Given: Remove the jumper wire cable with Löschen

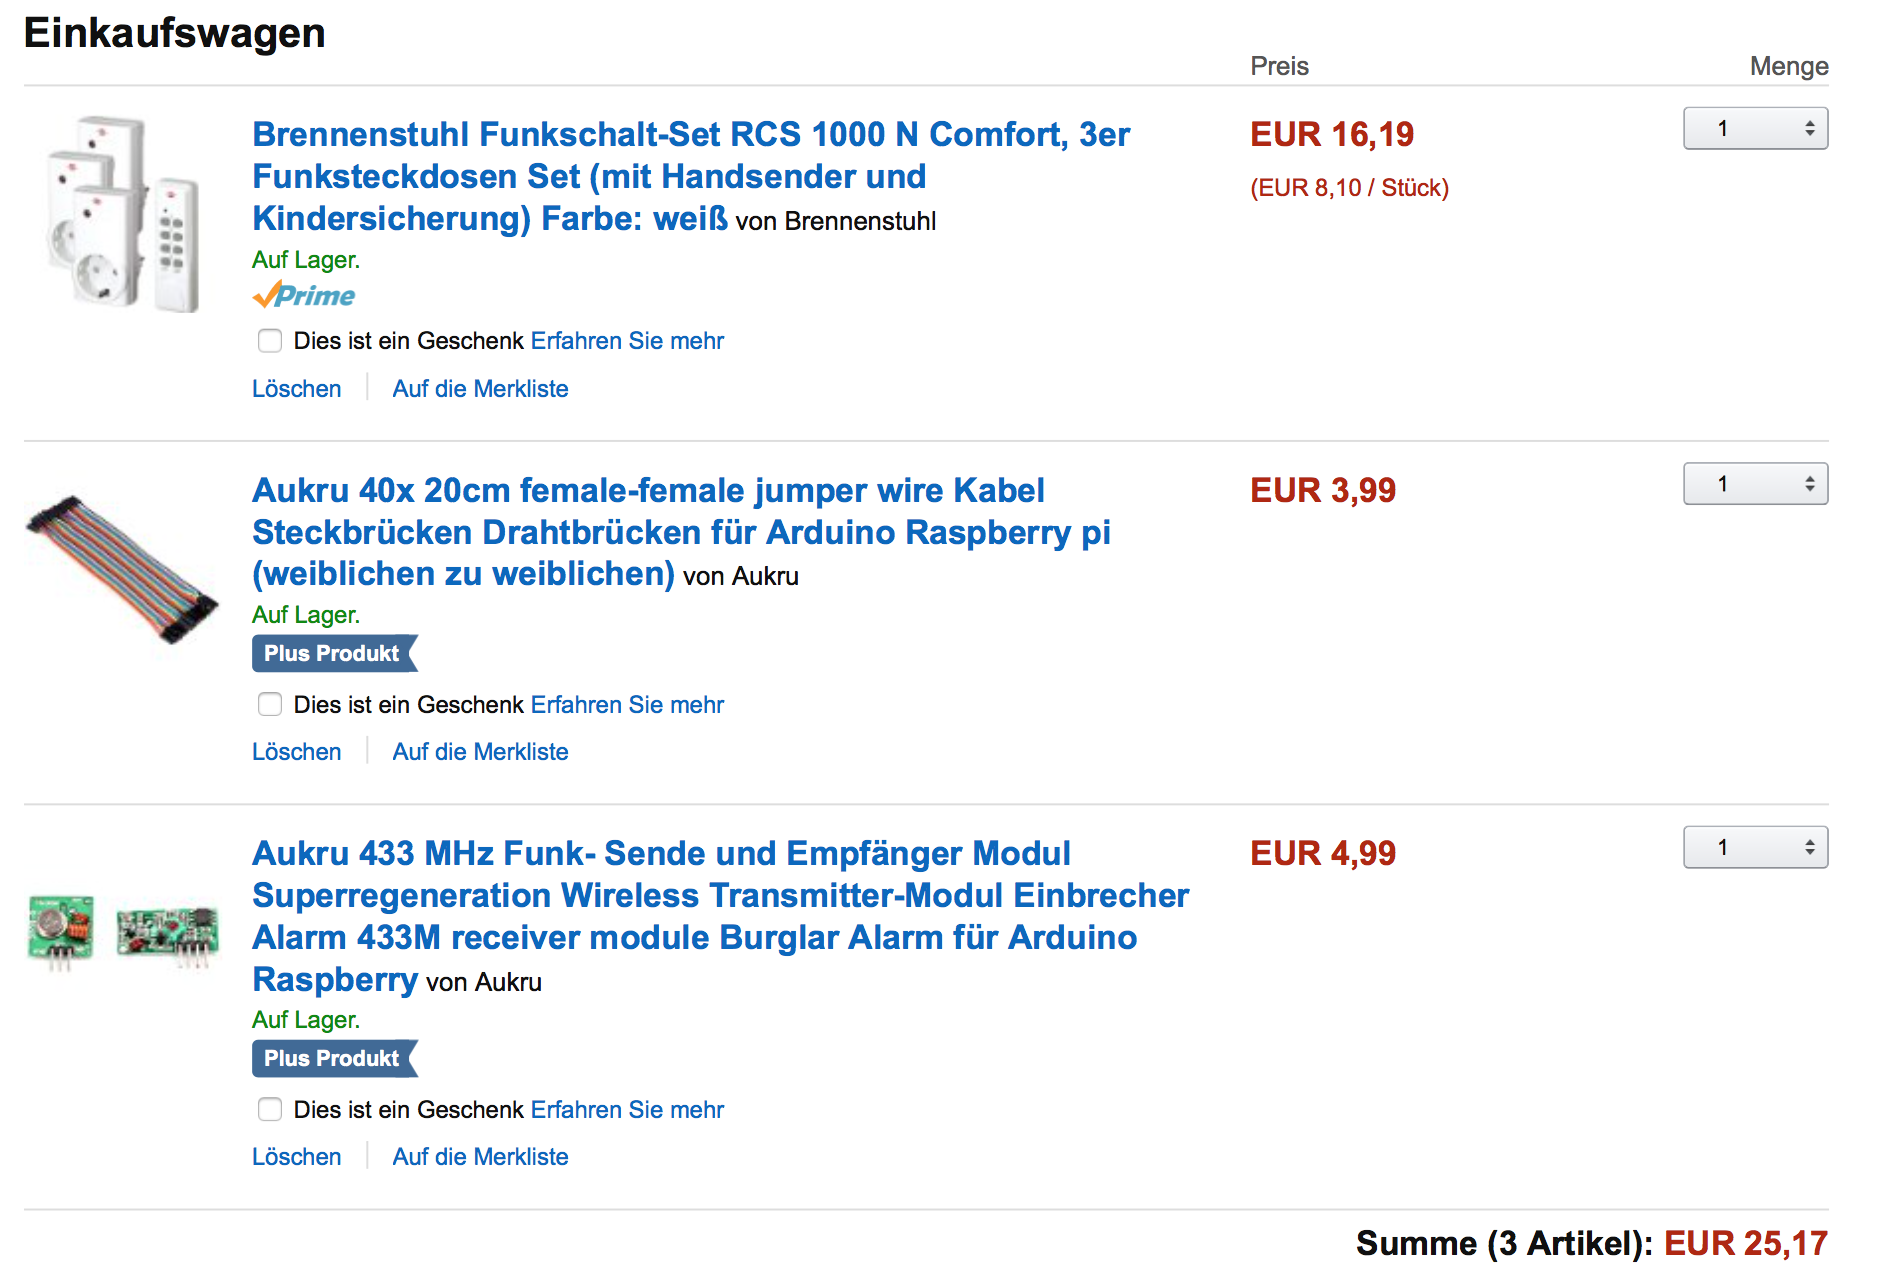Looking at the screenshot, I should 296,752.
